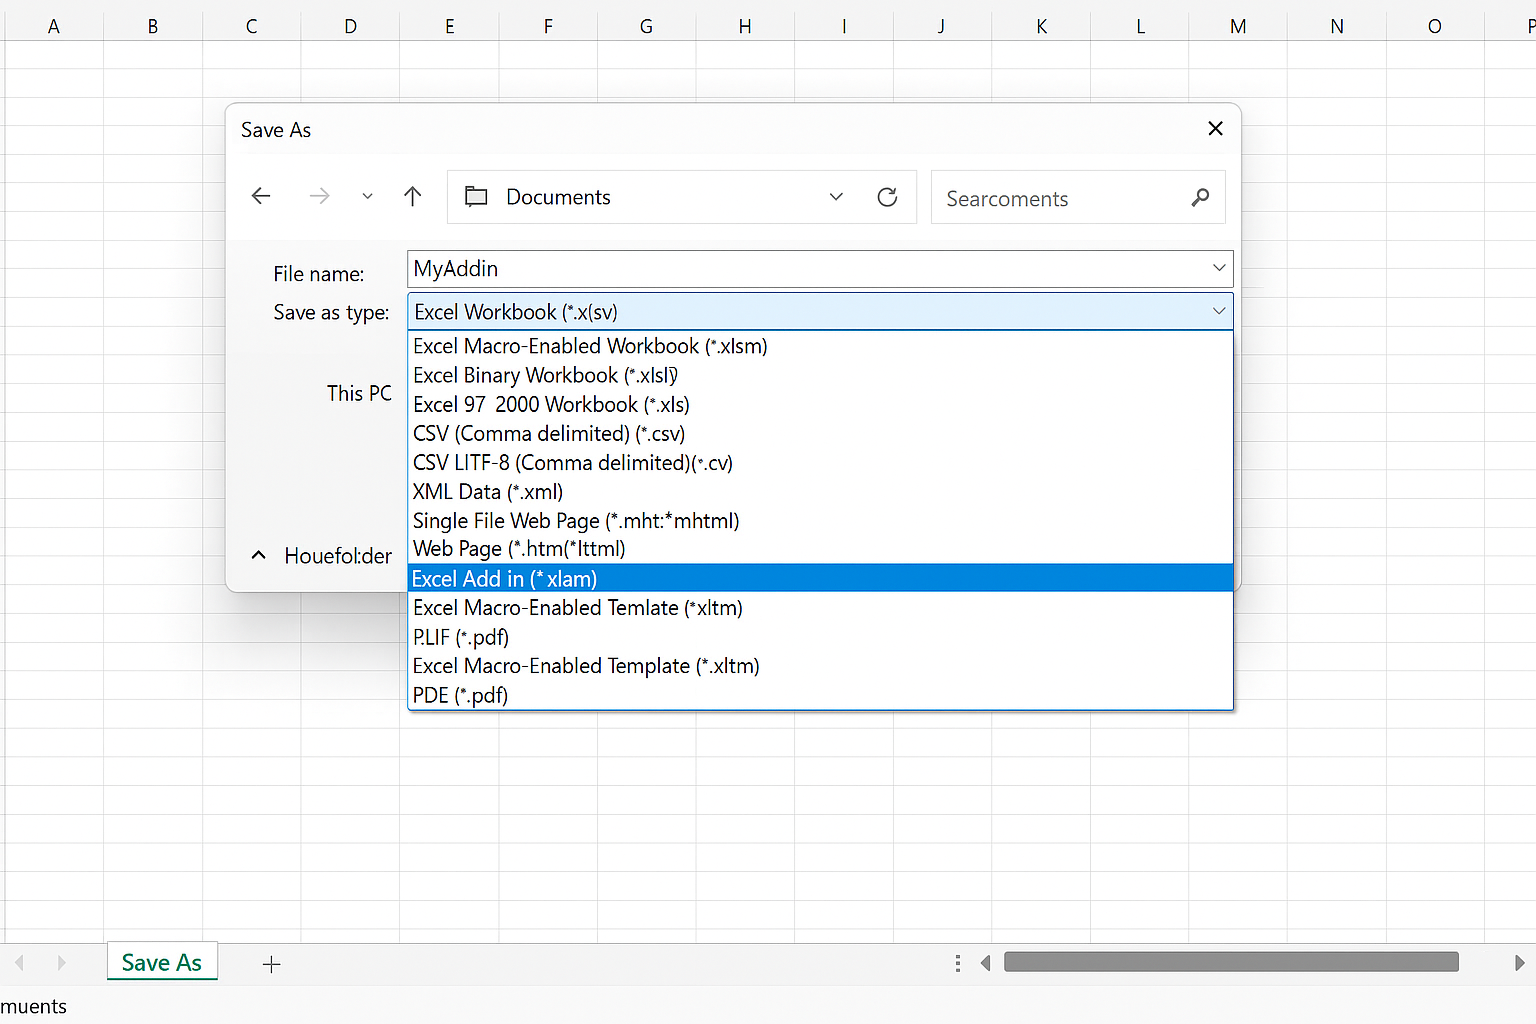
Task: Choose Single File Web Page option
Action: coord(820,520)
